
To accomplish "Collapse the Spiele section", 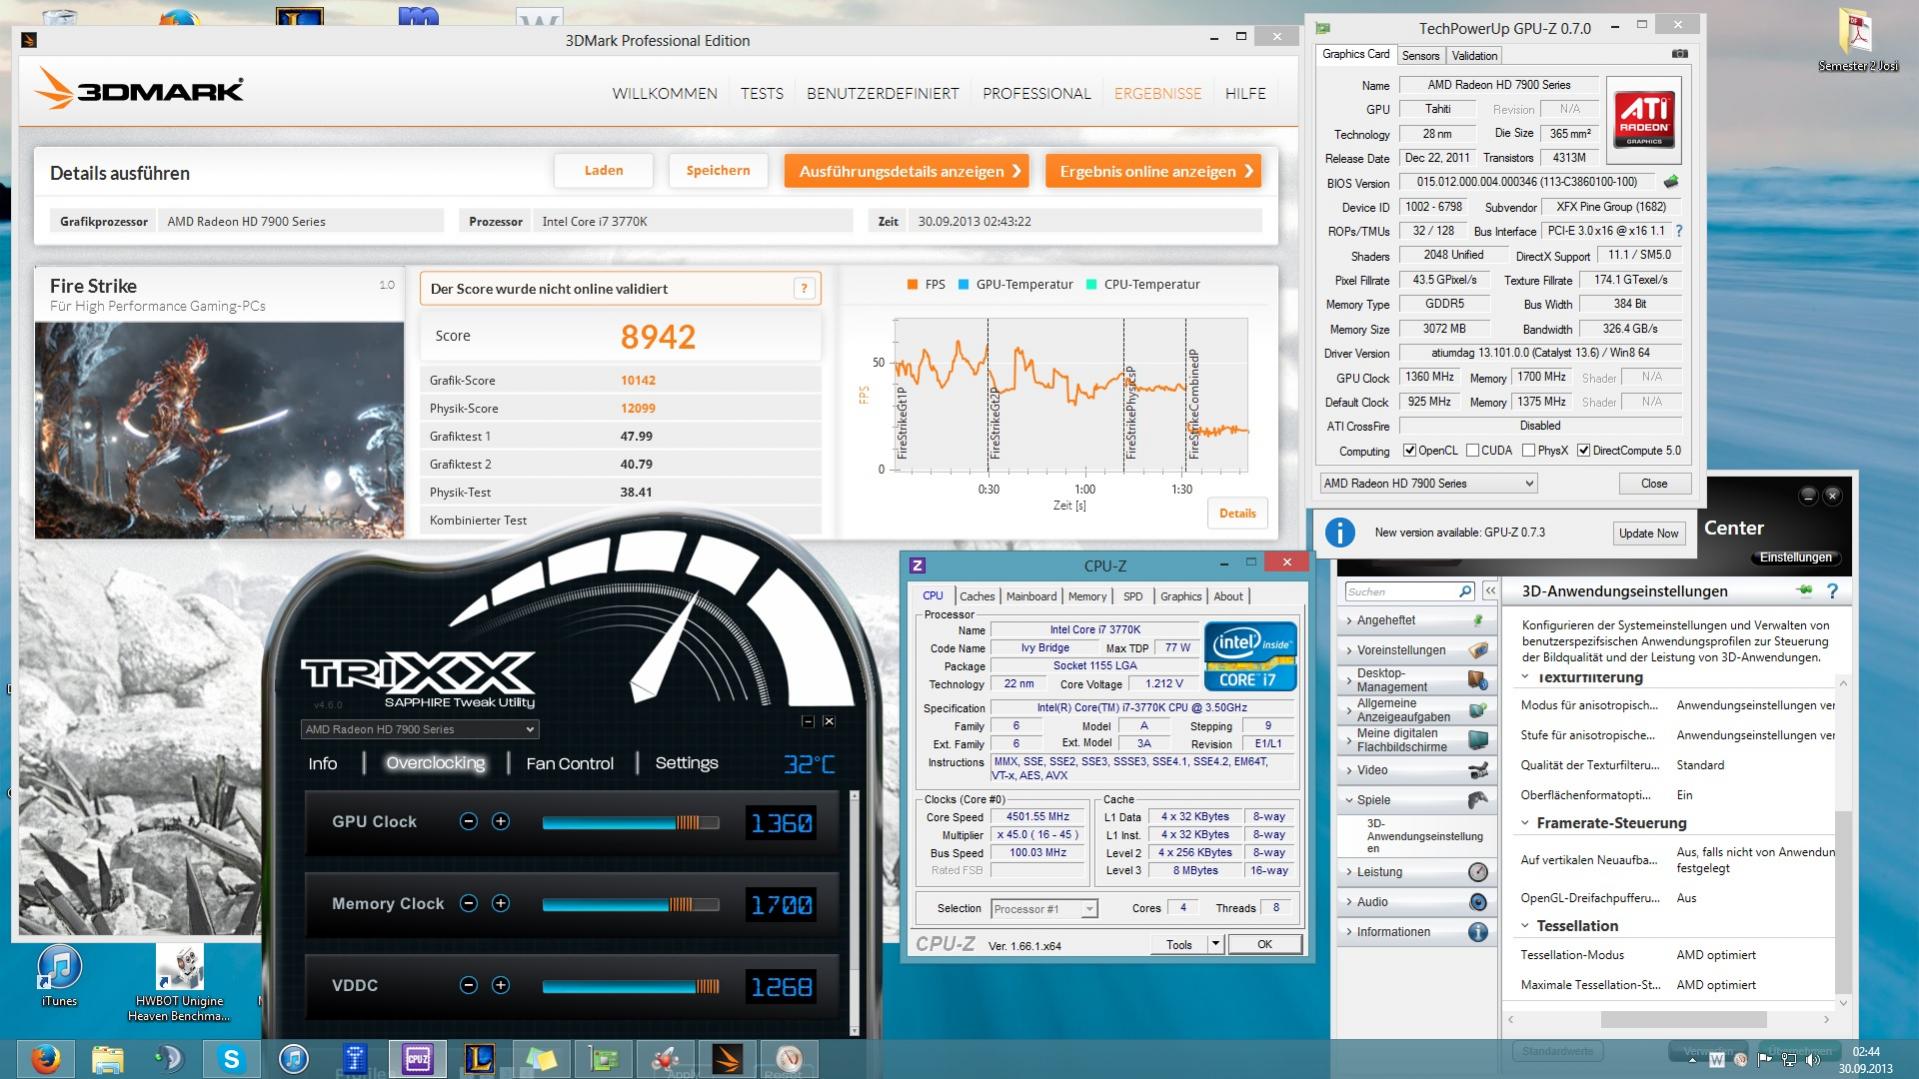I will (x=1415, y=800).
